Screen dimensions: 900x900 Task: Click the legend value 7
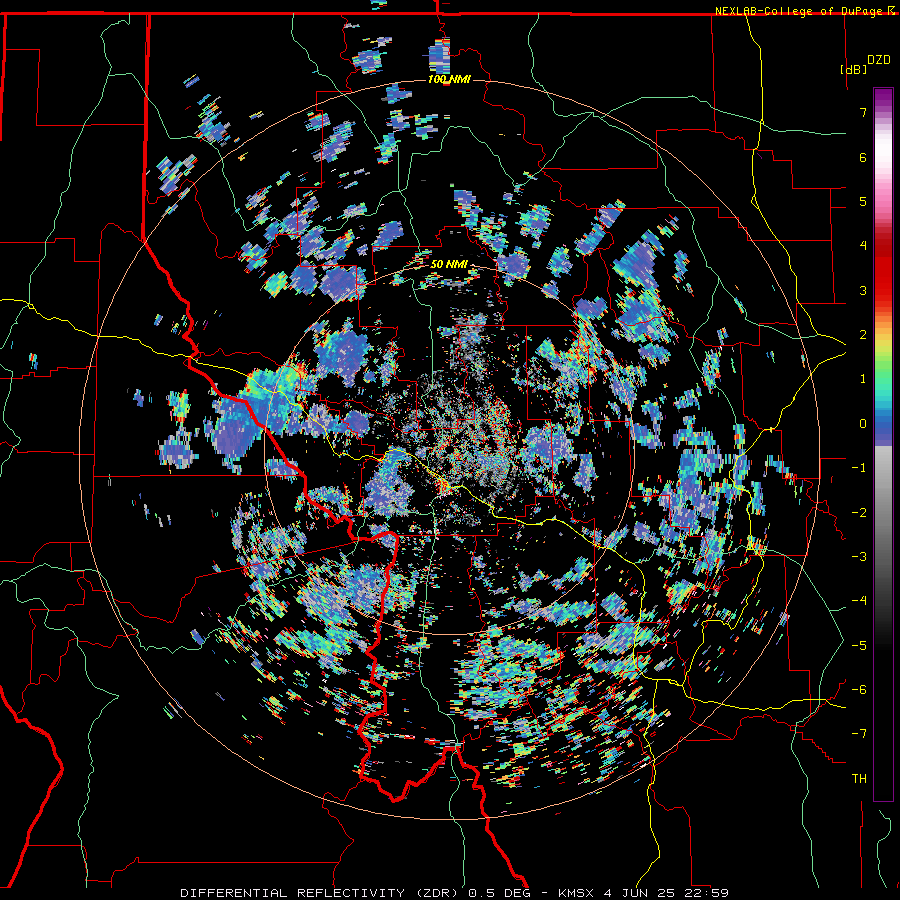click(x=863, y=112)
